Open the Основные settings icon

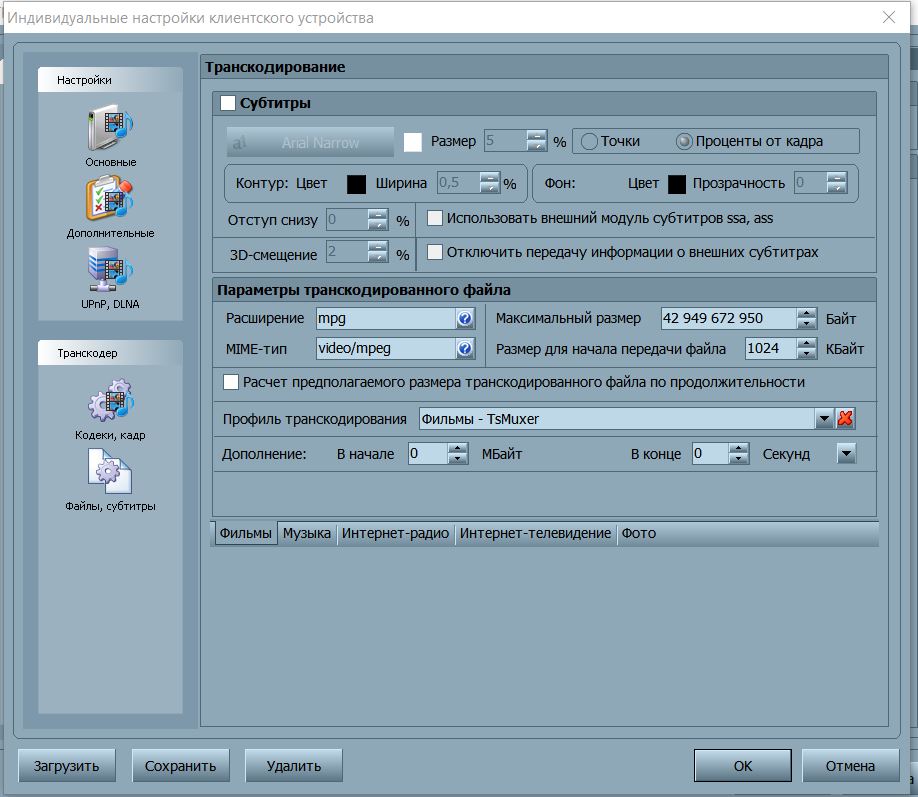pos(110,128)
